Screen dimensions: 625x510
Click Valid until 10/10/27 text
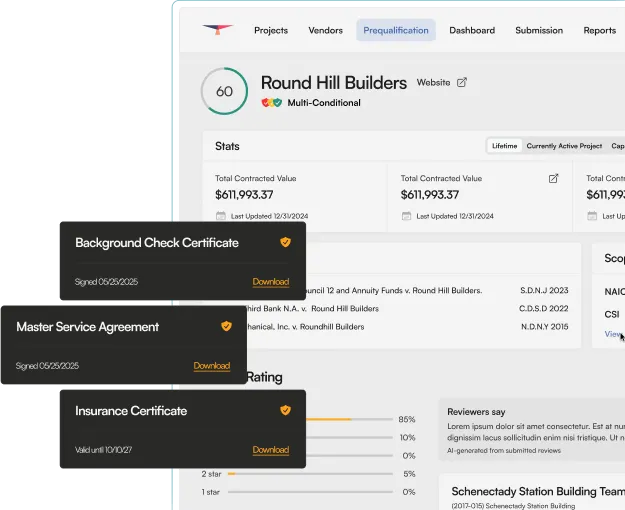pos(103,450)
